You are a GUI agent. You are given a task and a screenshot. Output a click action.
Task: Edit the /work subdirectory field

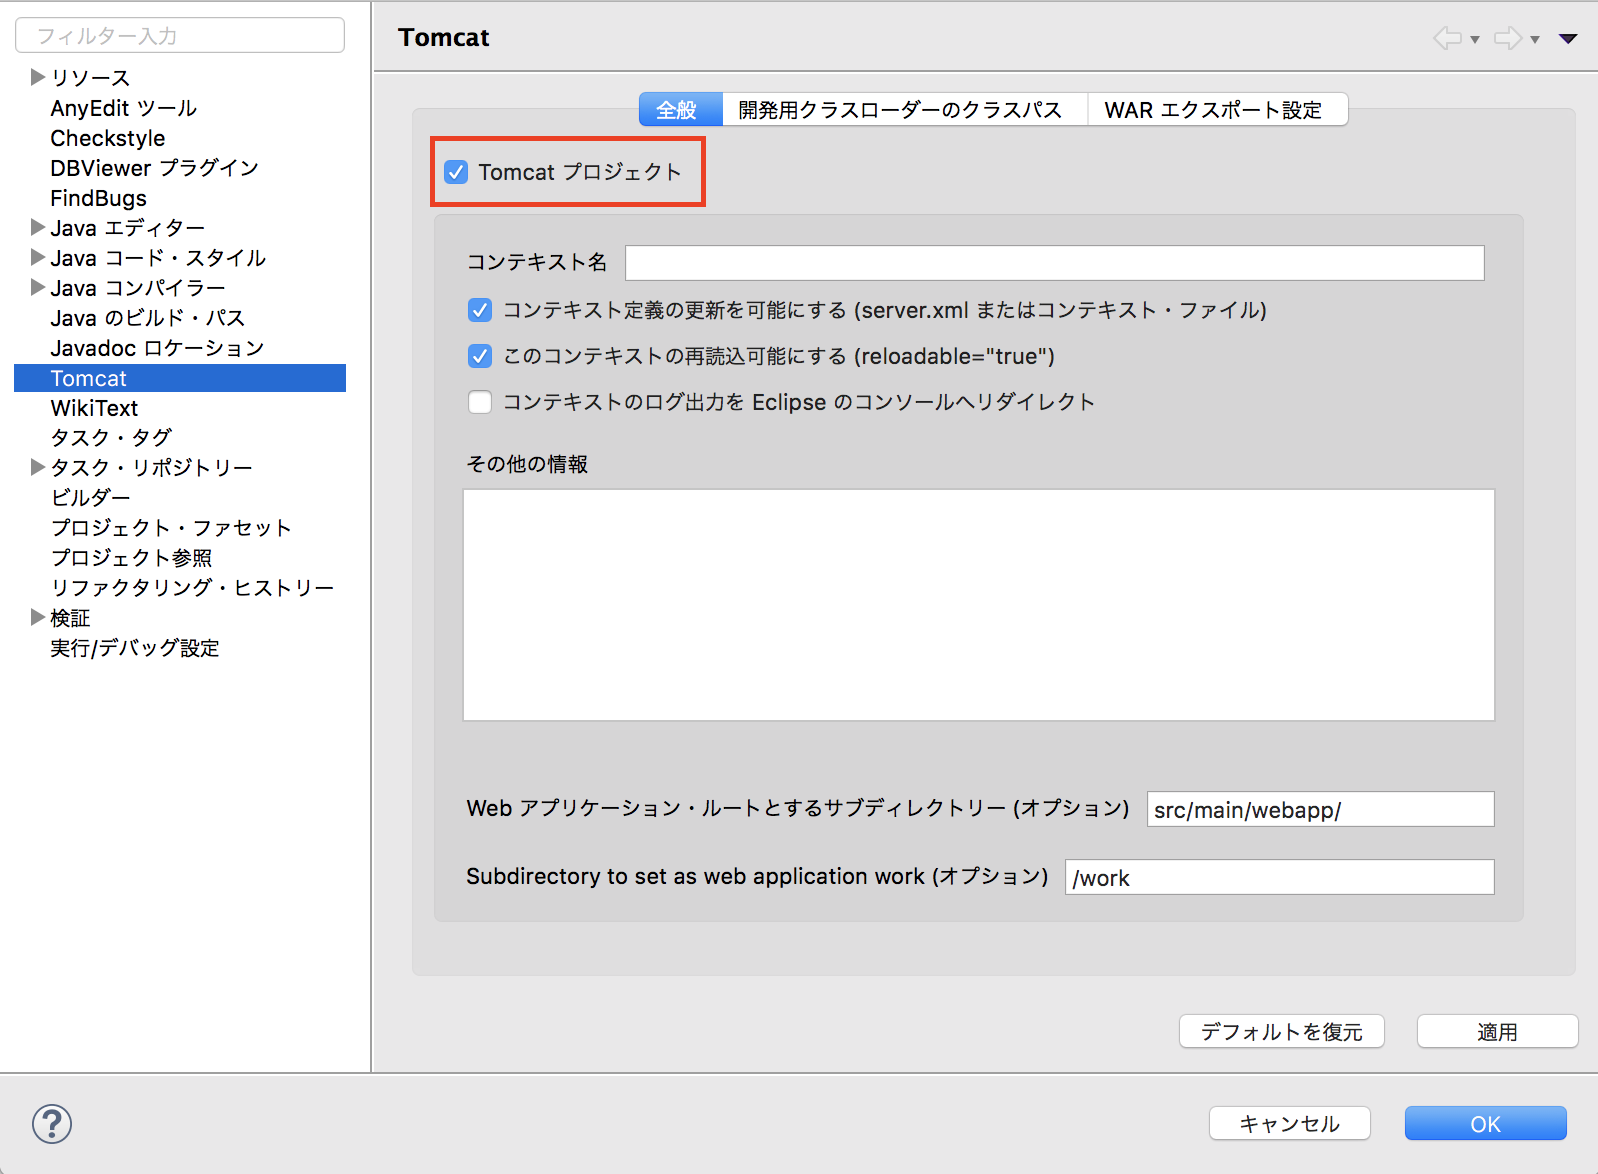1279,877
